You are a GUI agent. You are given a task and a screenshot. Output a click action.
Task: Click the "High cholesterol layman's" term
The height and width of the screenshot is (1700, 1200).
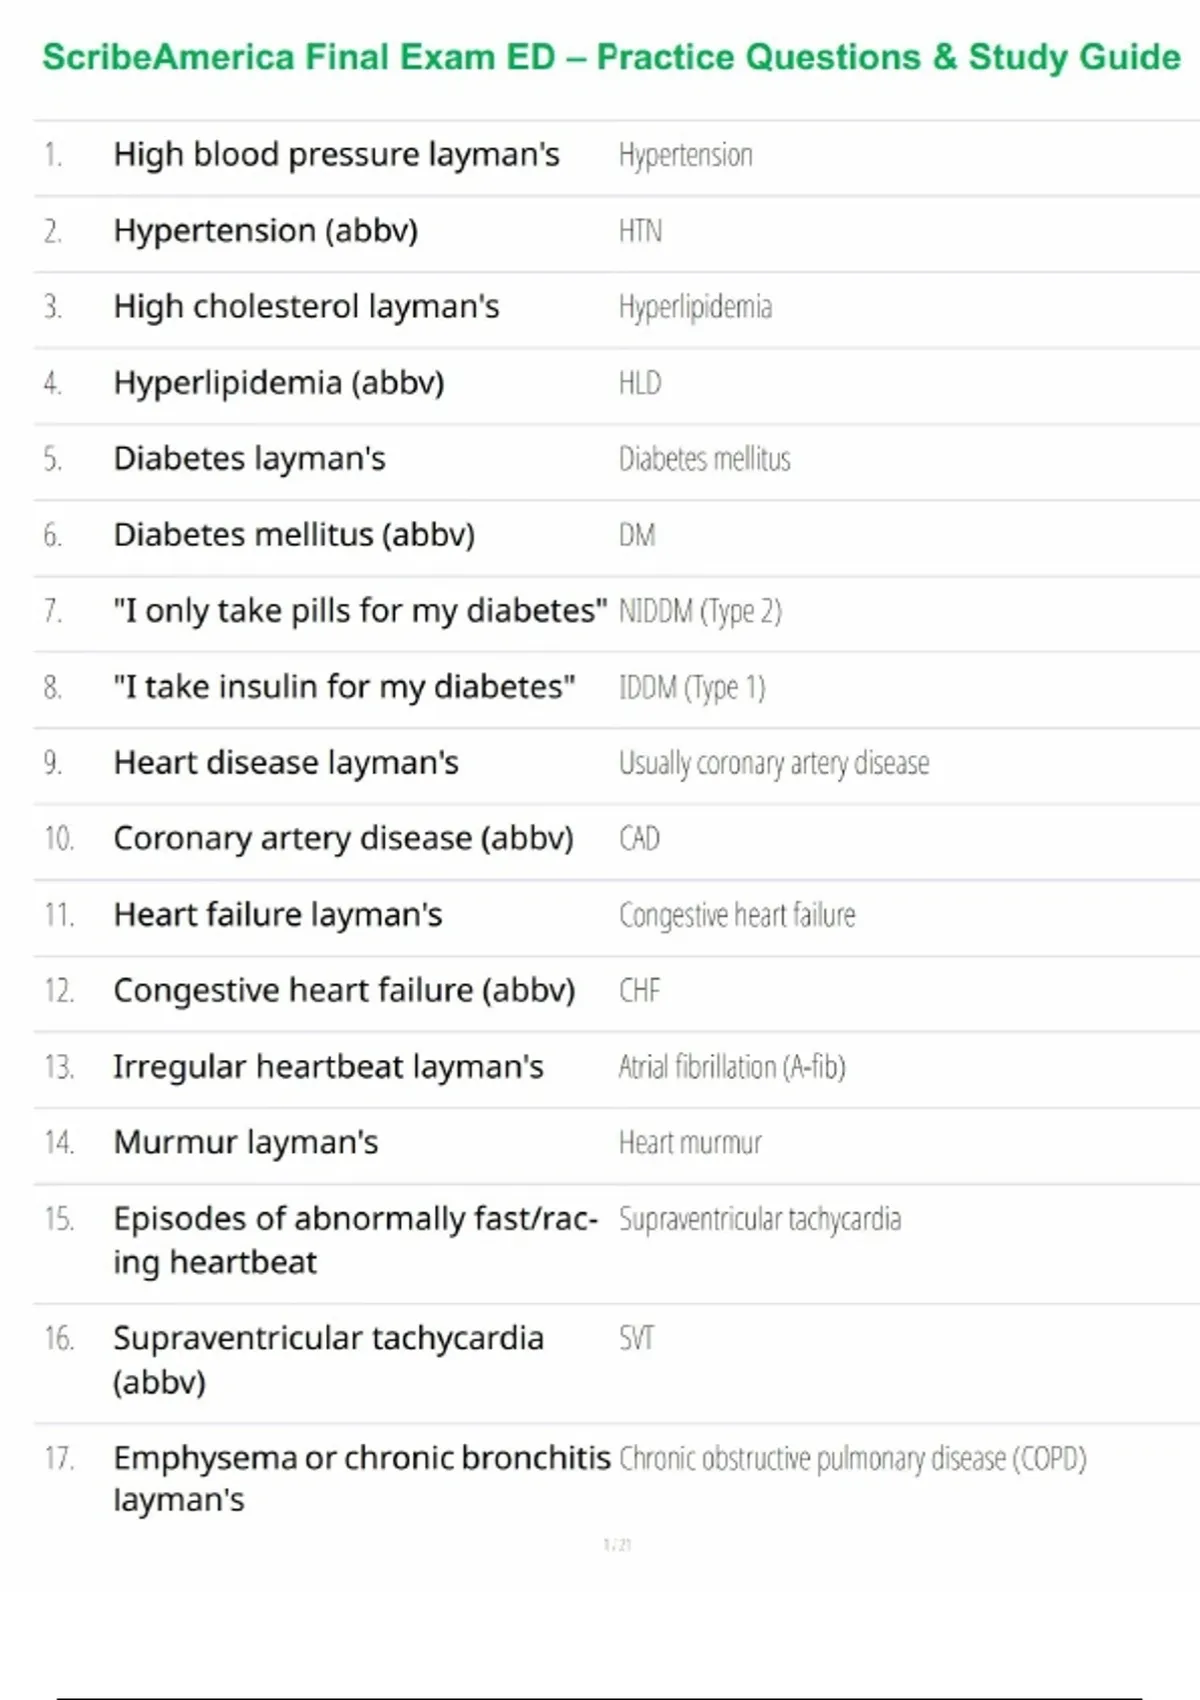point(306,307)
